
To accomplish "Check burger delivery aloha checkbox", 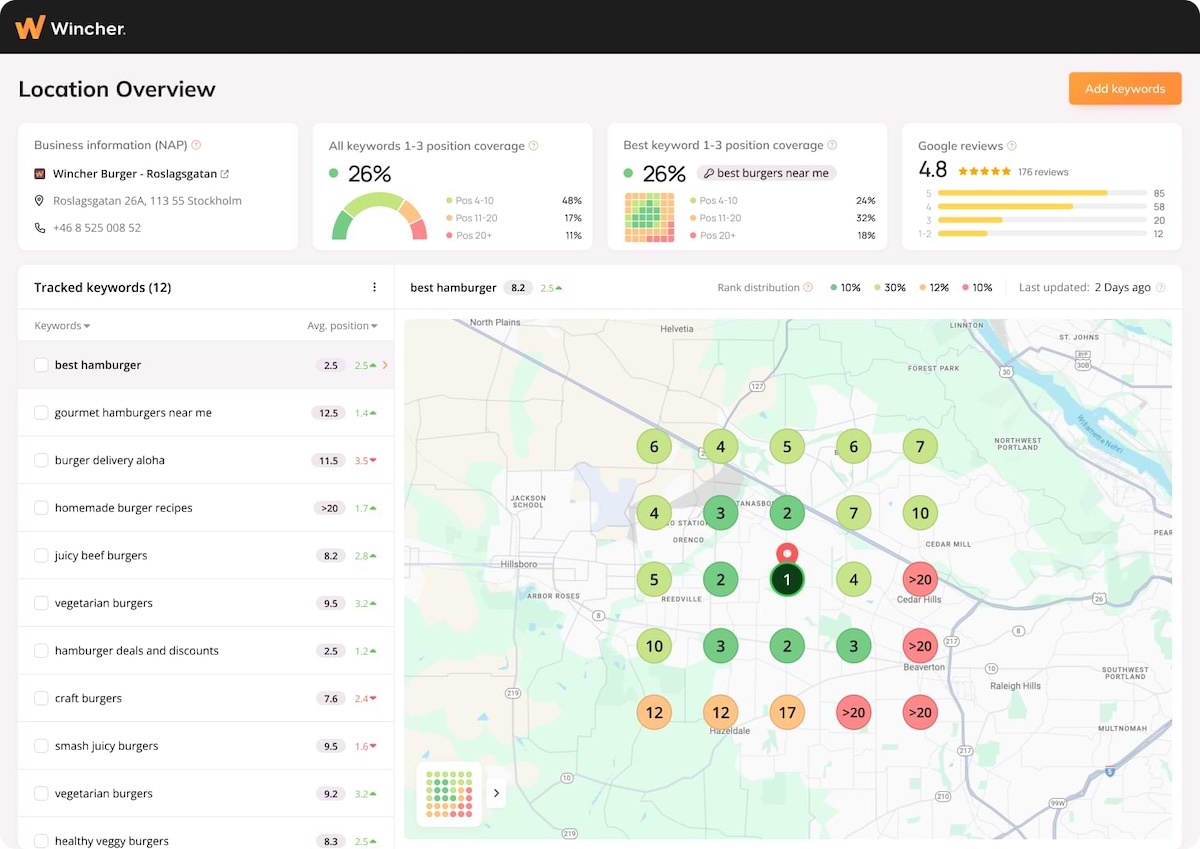I will click(41, 460).
